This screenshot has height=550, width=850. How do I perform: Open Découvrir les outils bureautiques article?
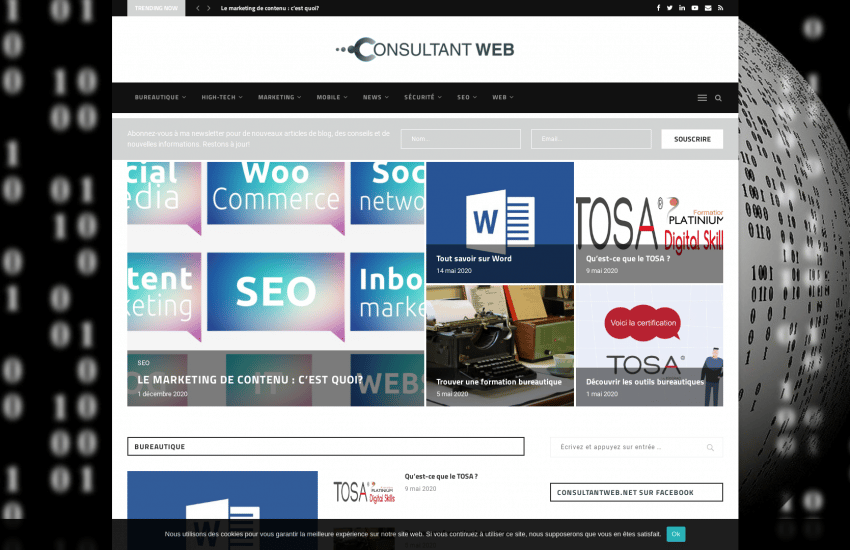coord(645,382)
